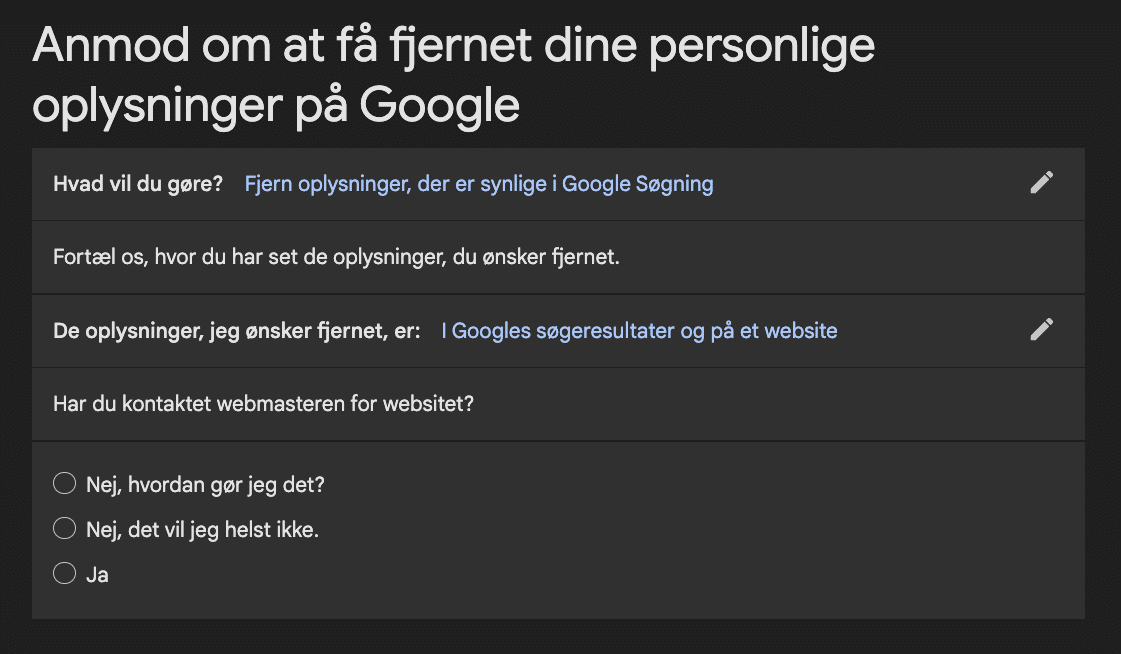Click the bold 'Hvad vil du gøre?' question label
This screenshot has width=1121, height=654.
[x=138, y=184]
